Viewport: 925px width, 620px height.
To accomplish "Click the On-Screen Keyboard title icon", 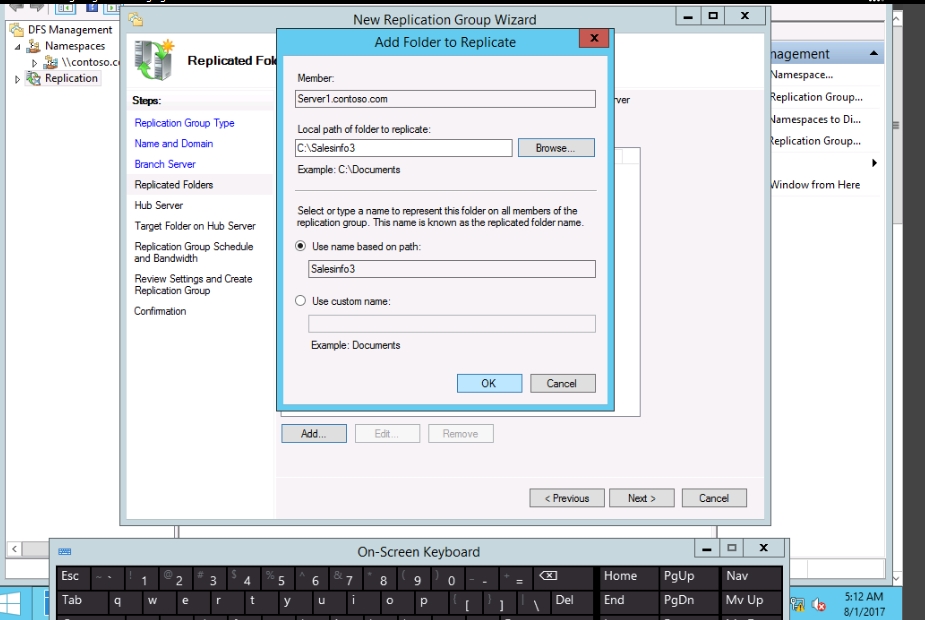I will [x=65, y=551].
